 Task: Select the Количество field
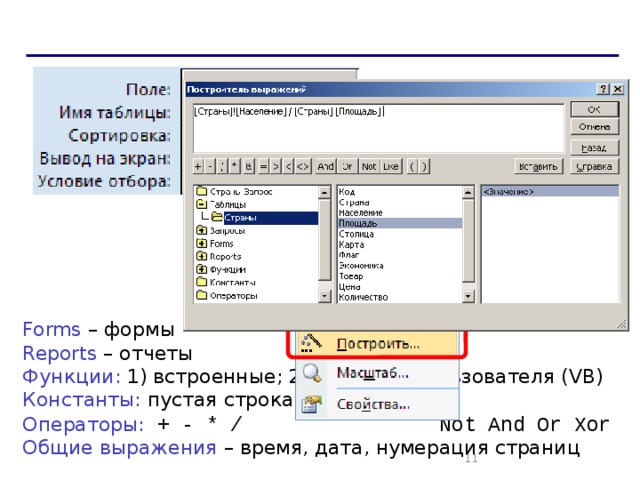pyautogui.click(x=400, y=297)
